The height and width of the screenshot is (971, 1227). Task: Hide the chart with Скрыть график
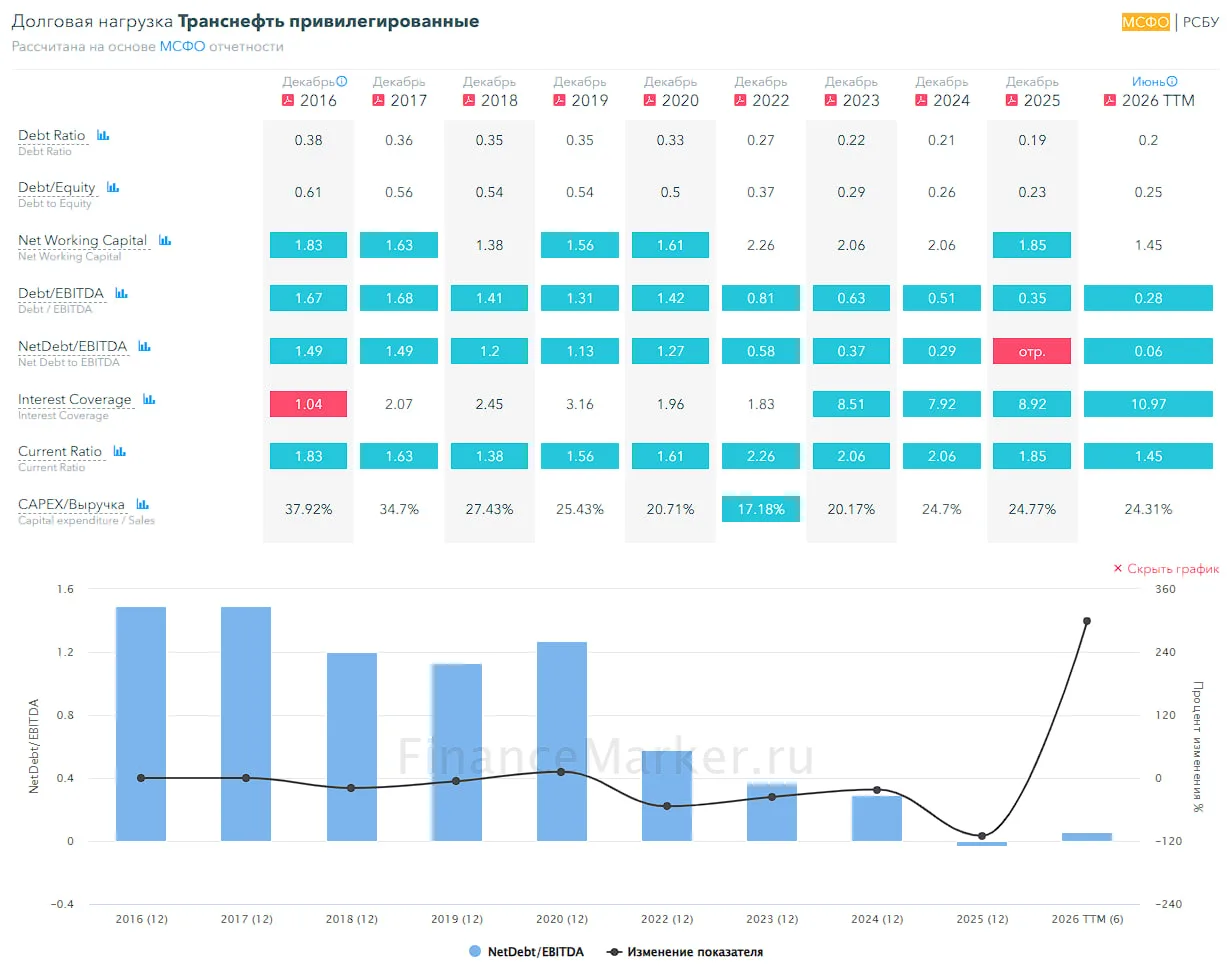[x=1166, y=569]
